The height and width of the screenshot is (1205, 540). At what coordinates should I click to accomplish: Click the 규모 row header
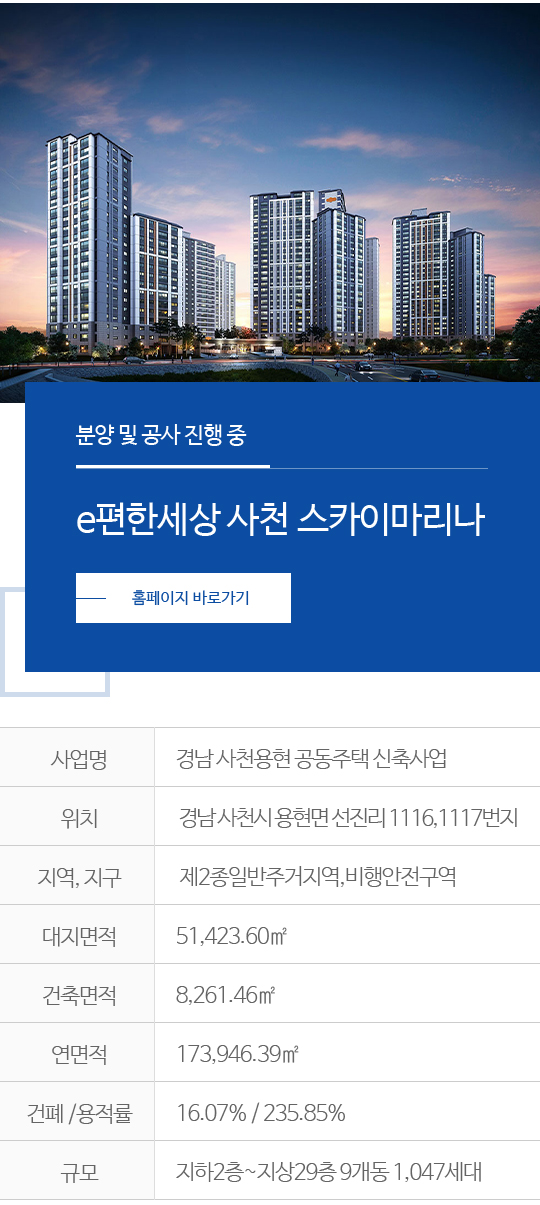click(x=78, y=1171)
